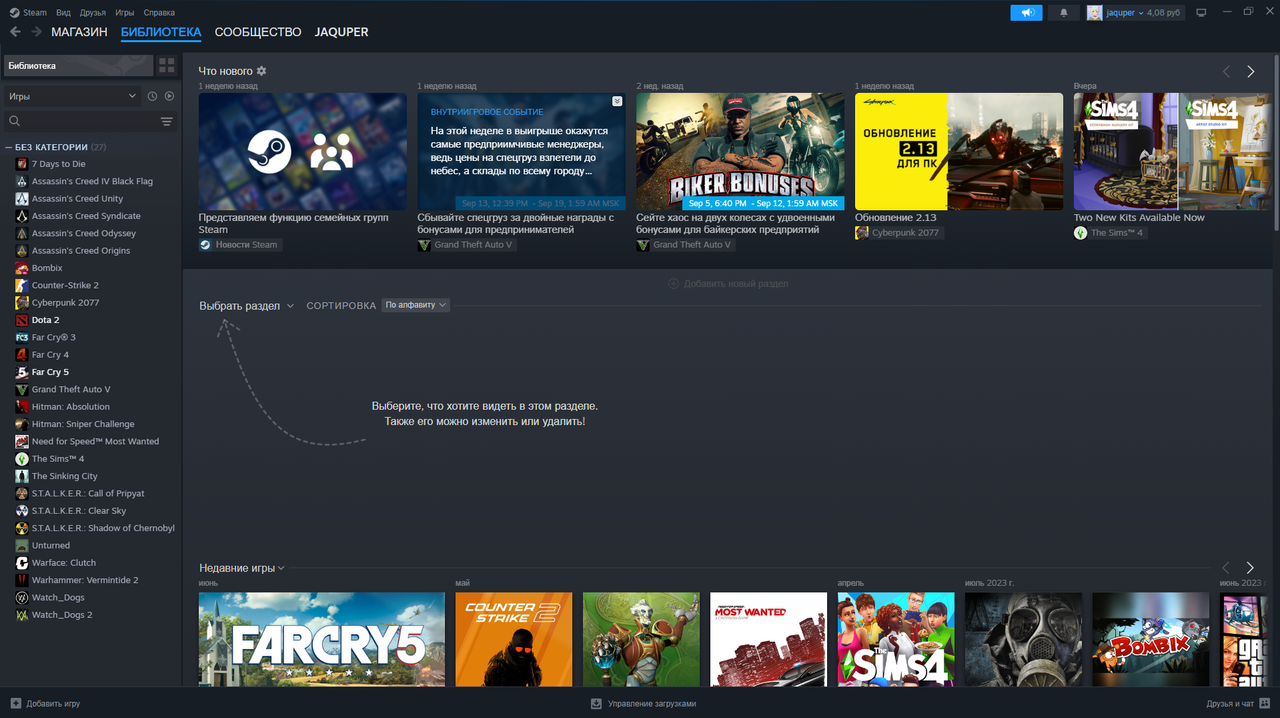Click the Counter-Strike 2 game icon
Viewport: 1280px width, 718px height.
[22, 285]
